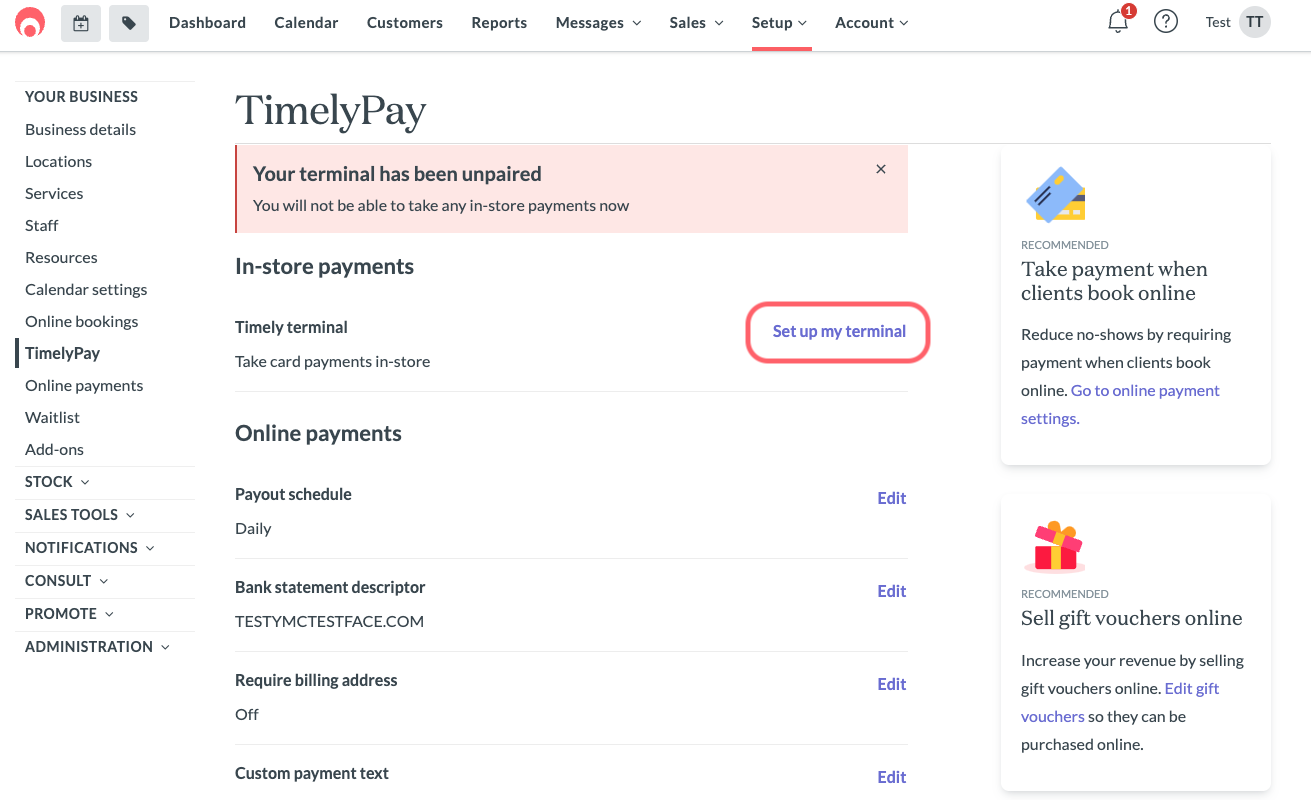Open the Calendar page

click(x=306, y=22)
